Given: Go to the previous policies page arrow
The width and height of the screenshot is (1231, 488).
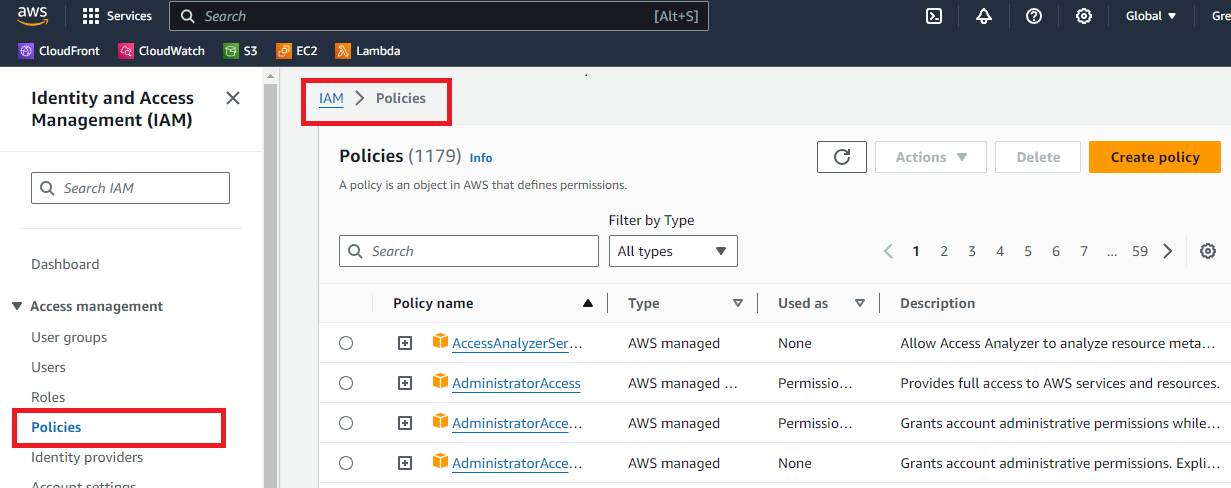Looking at the screenshot, I should tap(888, 251).
